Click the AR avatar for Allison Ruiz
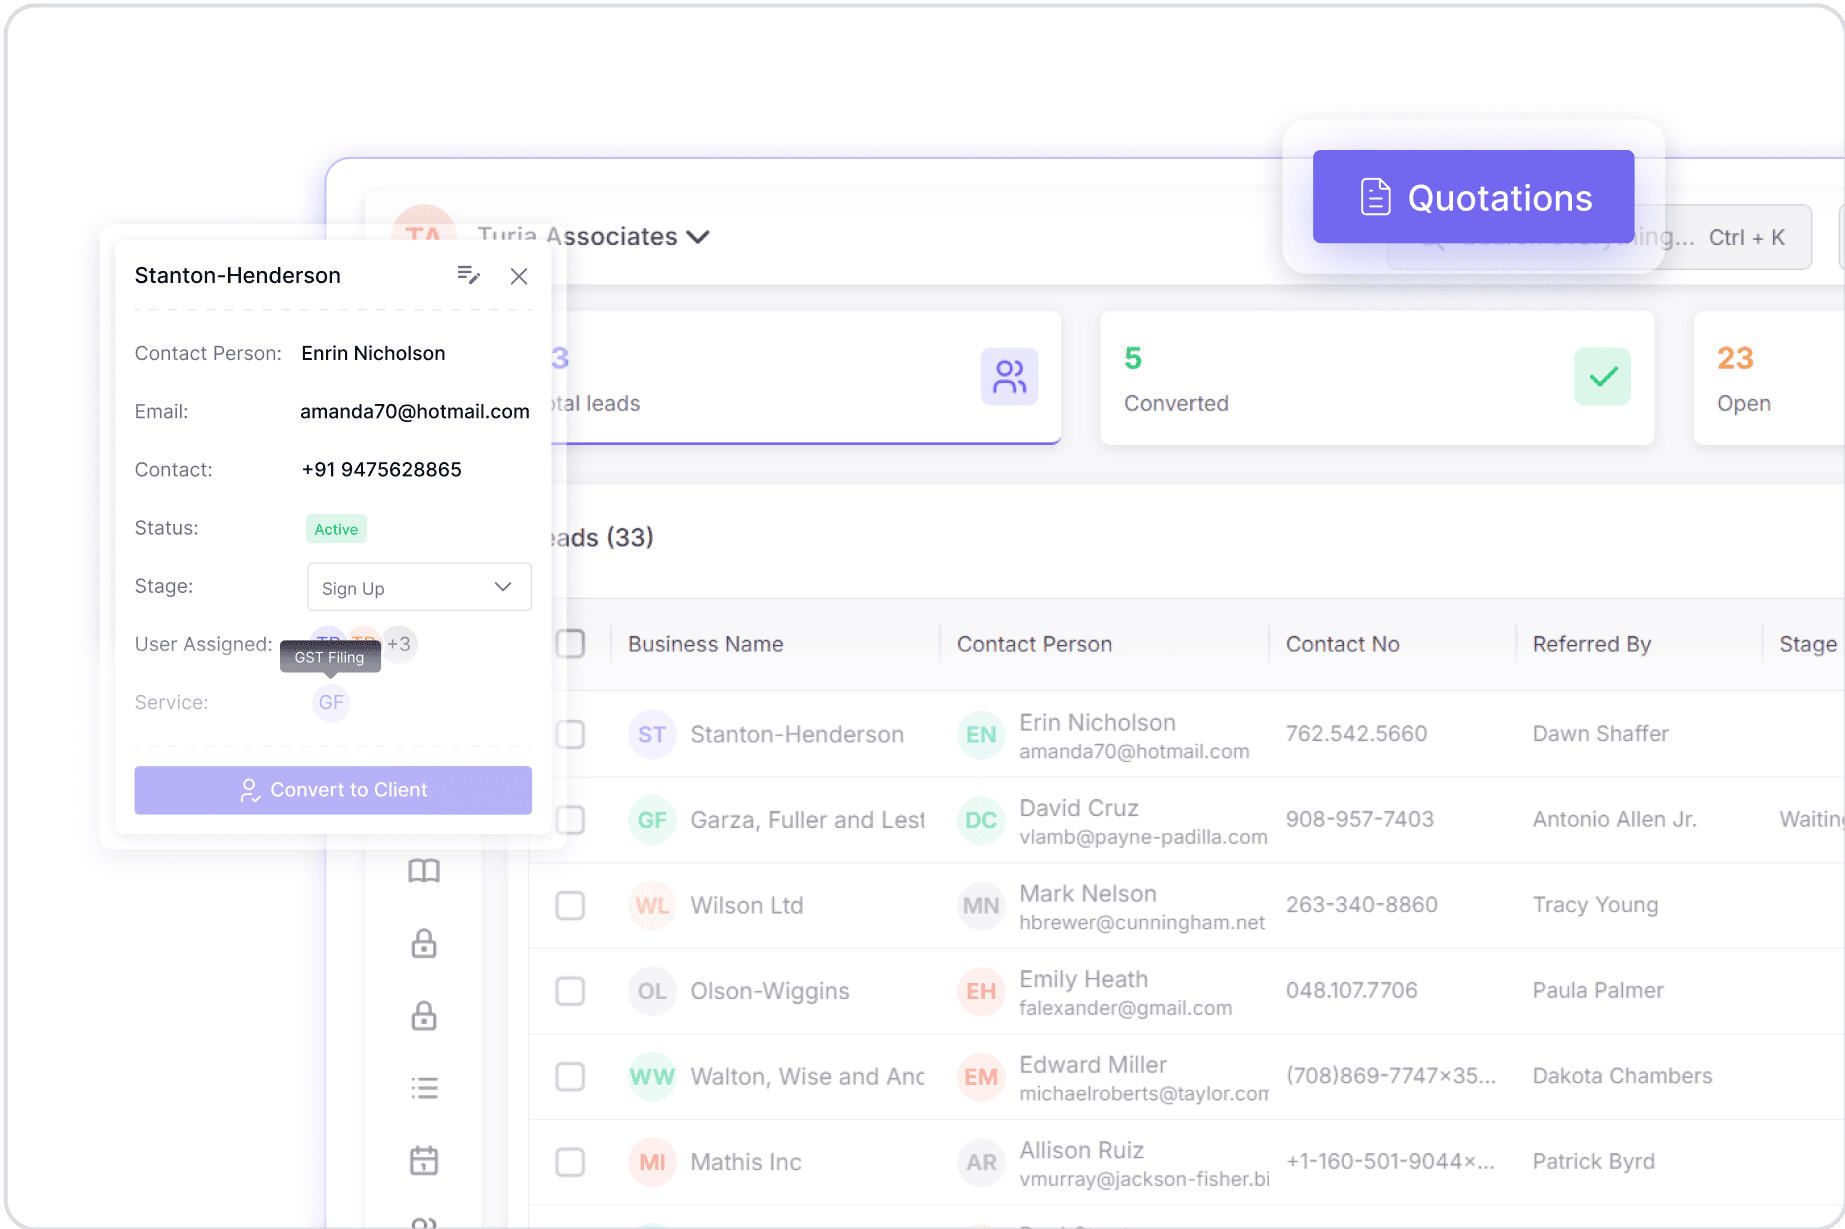Screen dimensions: 1845x1229 [x=981, y=1162]
